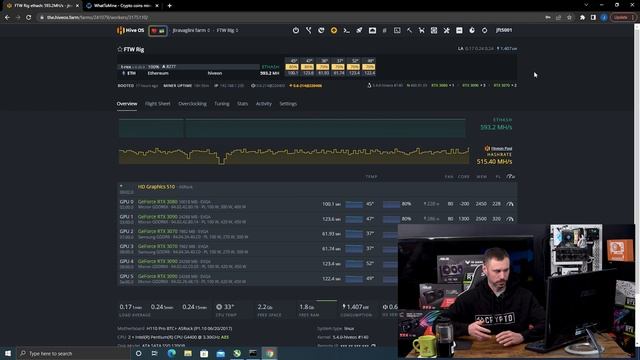The height and width of the screenshot is (360, 640).
Task: Click GPU 2 GeForce RTX 3070 name
Action: (x=158, y=231)
